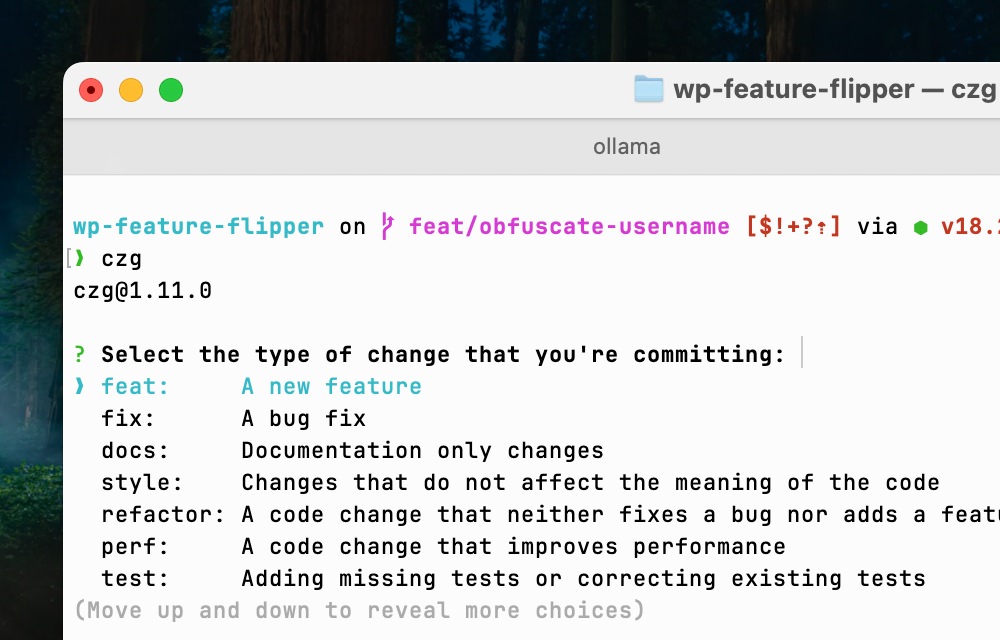
Task: Click the folder icon in the title bar
Action: 649,90
